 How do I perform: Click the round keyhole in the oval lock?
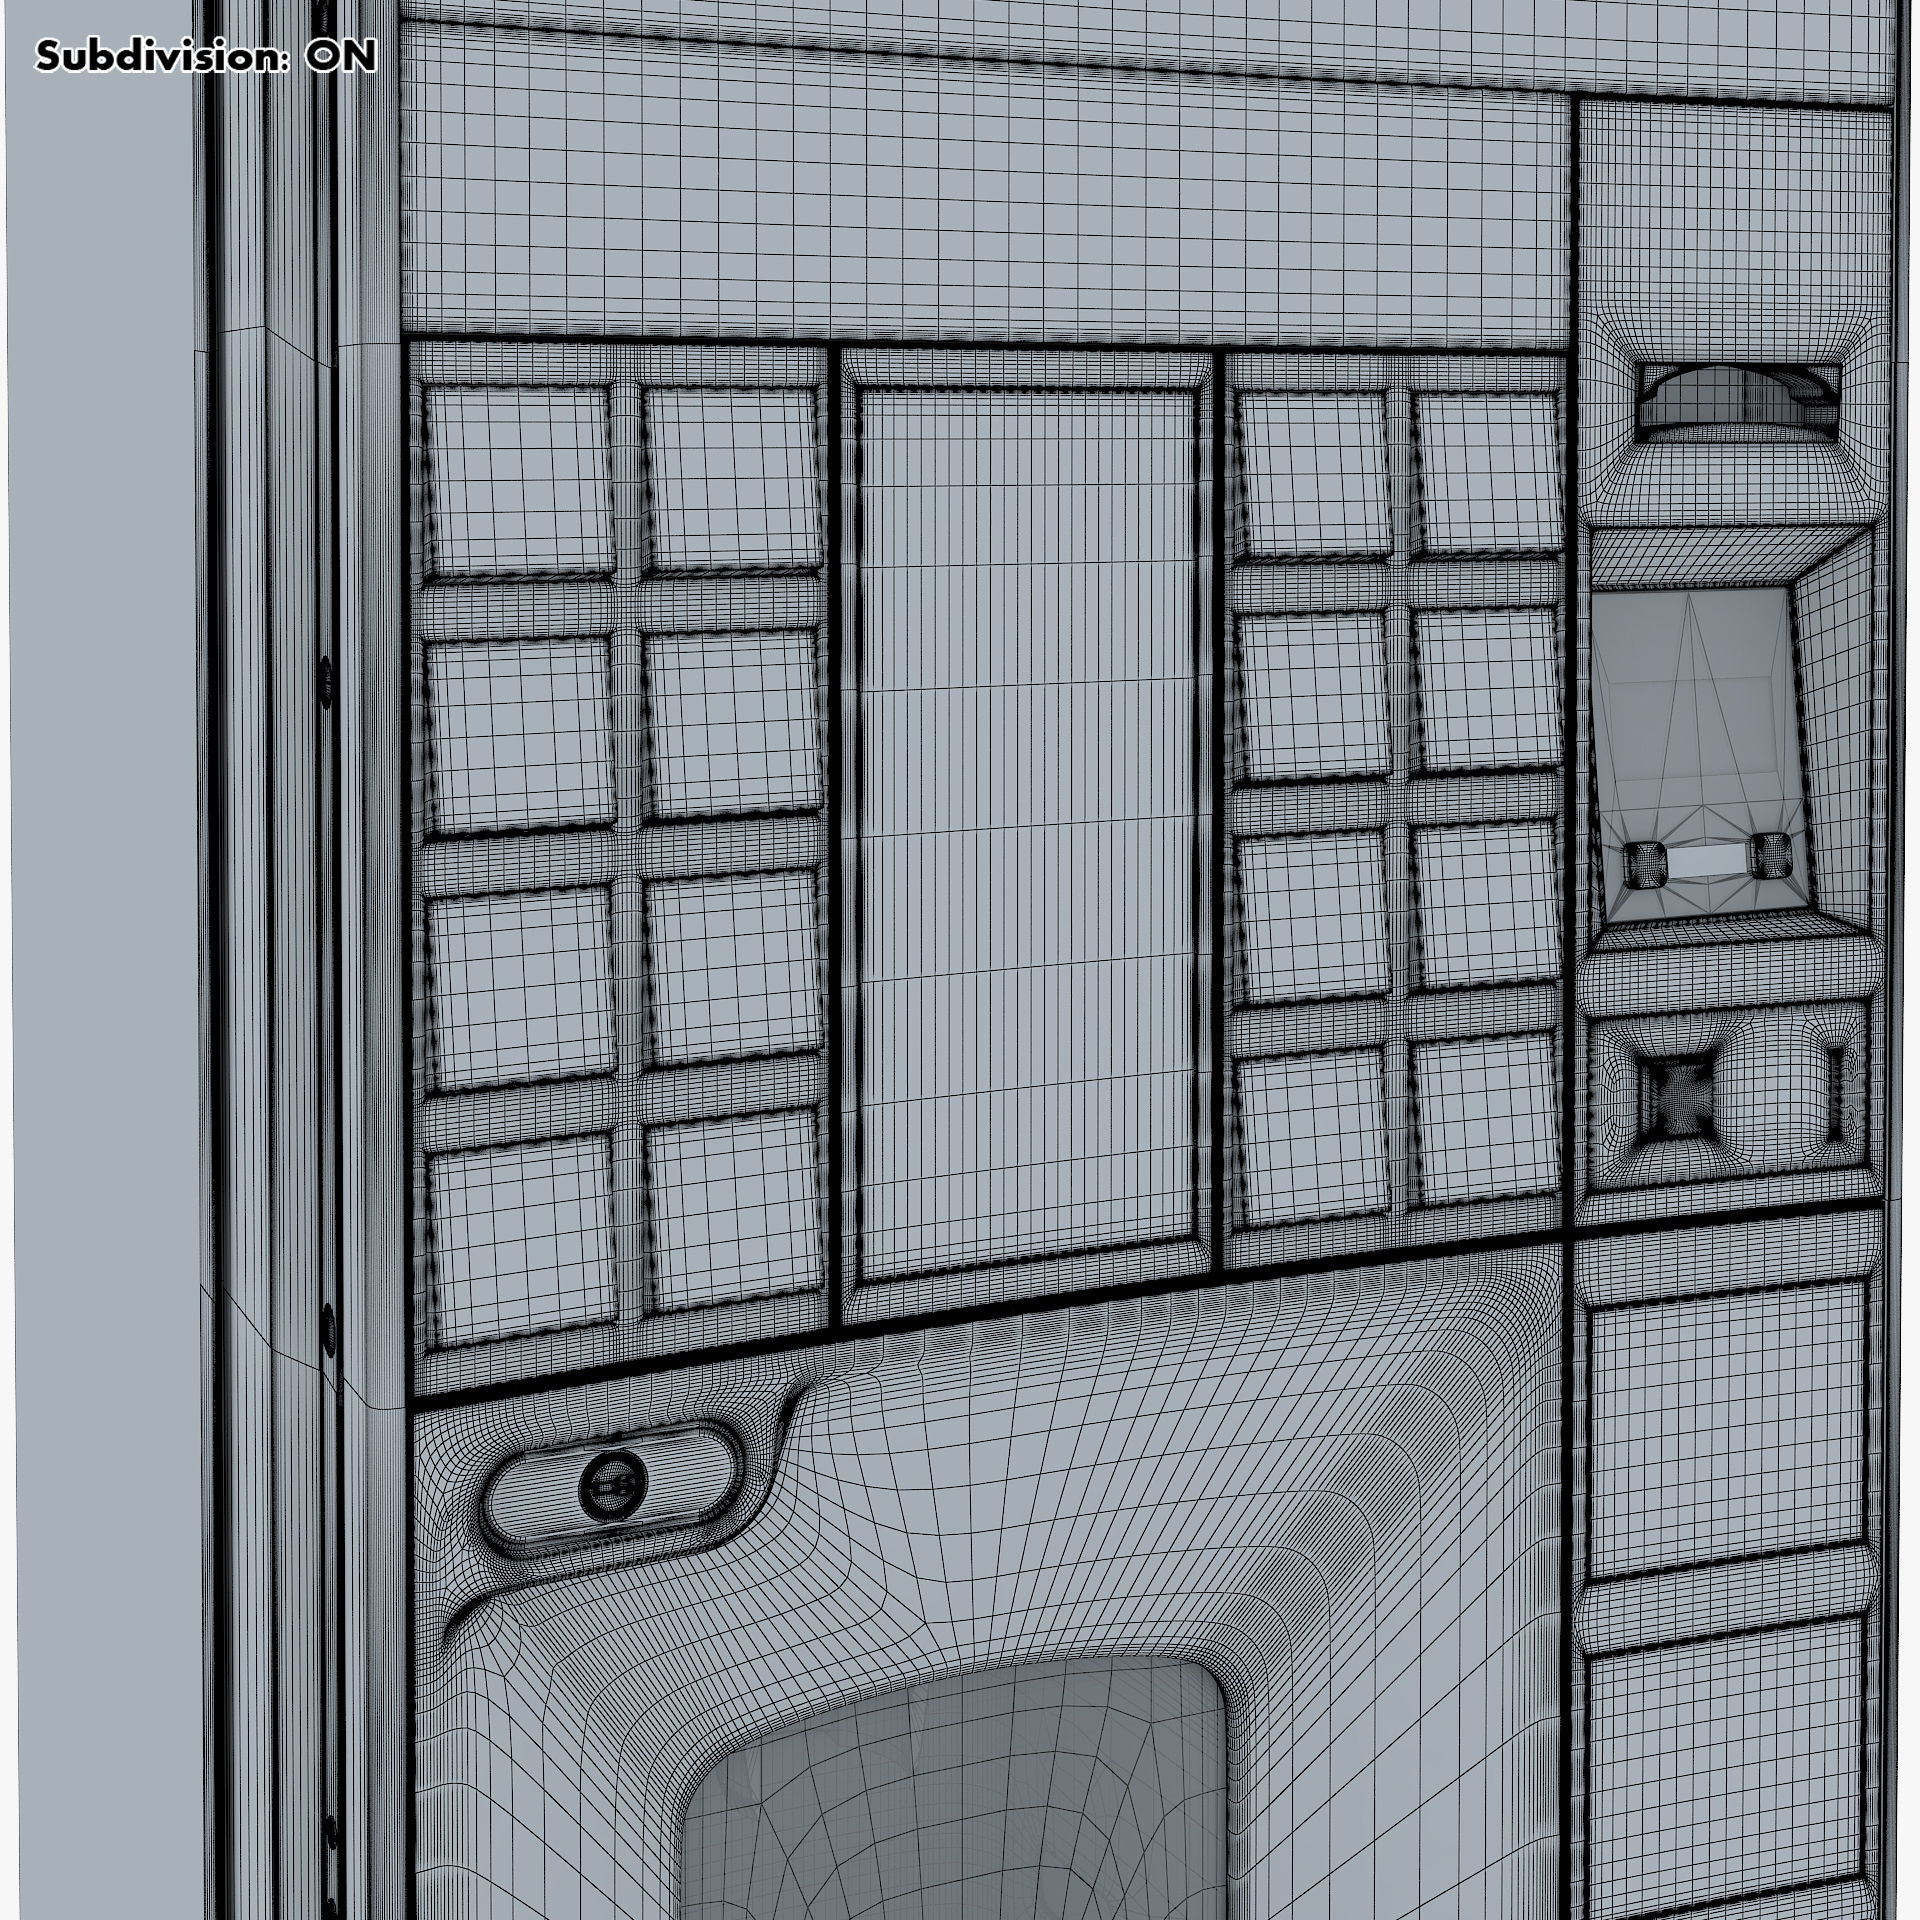point(612,1486)
